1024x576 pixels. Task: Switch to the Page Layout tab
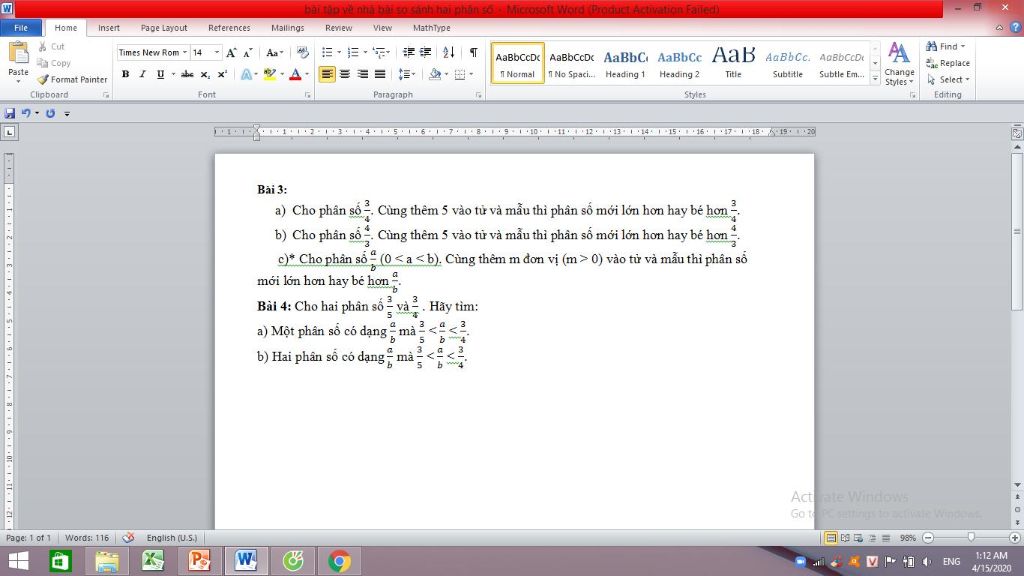tap(164, 27)
